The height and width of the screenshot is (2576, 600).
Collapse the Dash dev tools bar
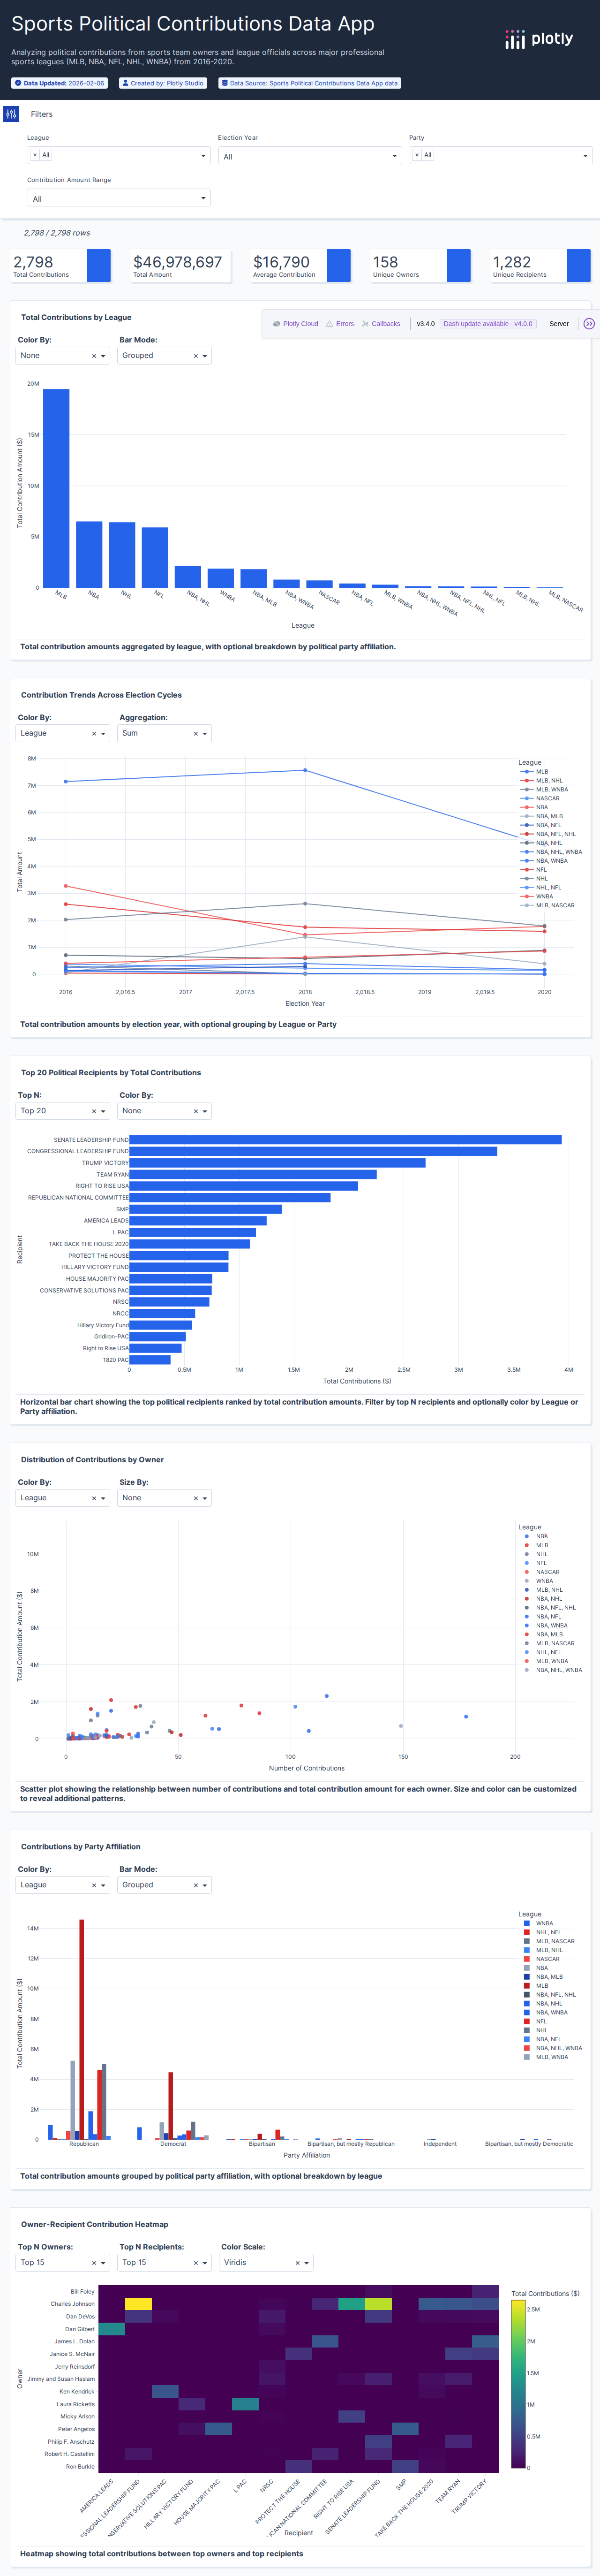tap(589, 324)
